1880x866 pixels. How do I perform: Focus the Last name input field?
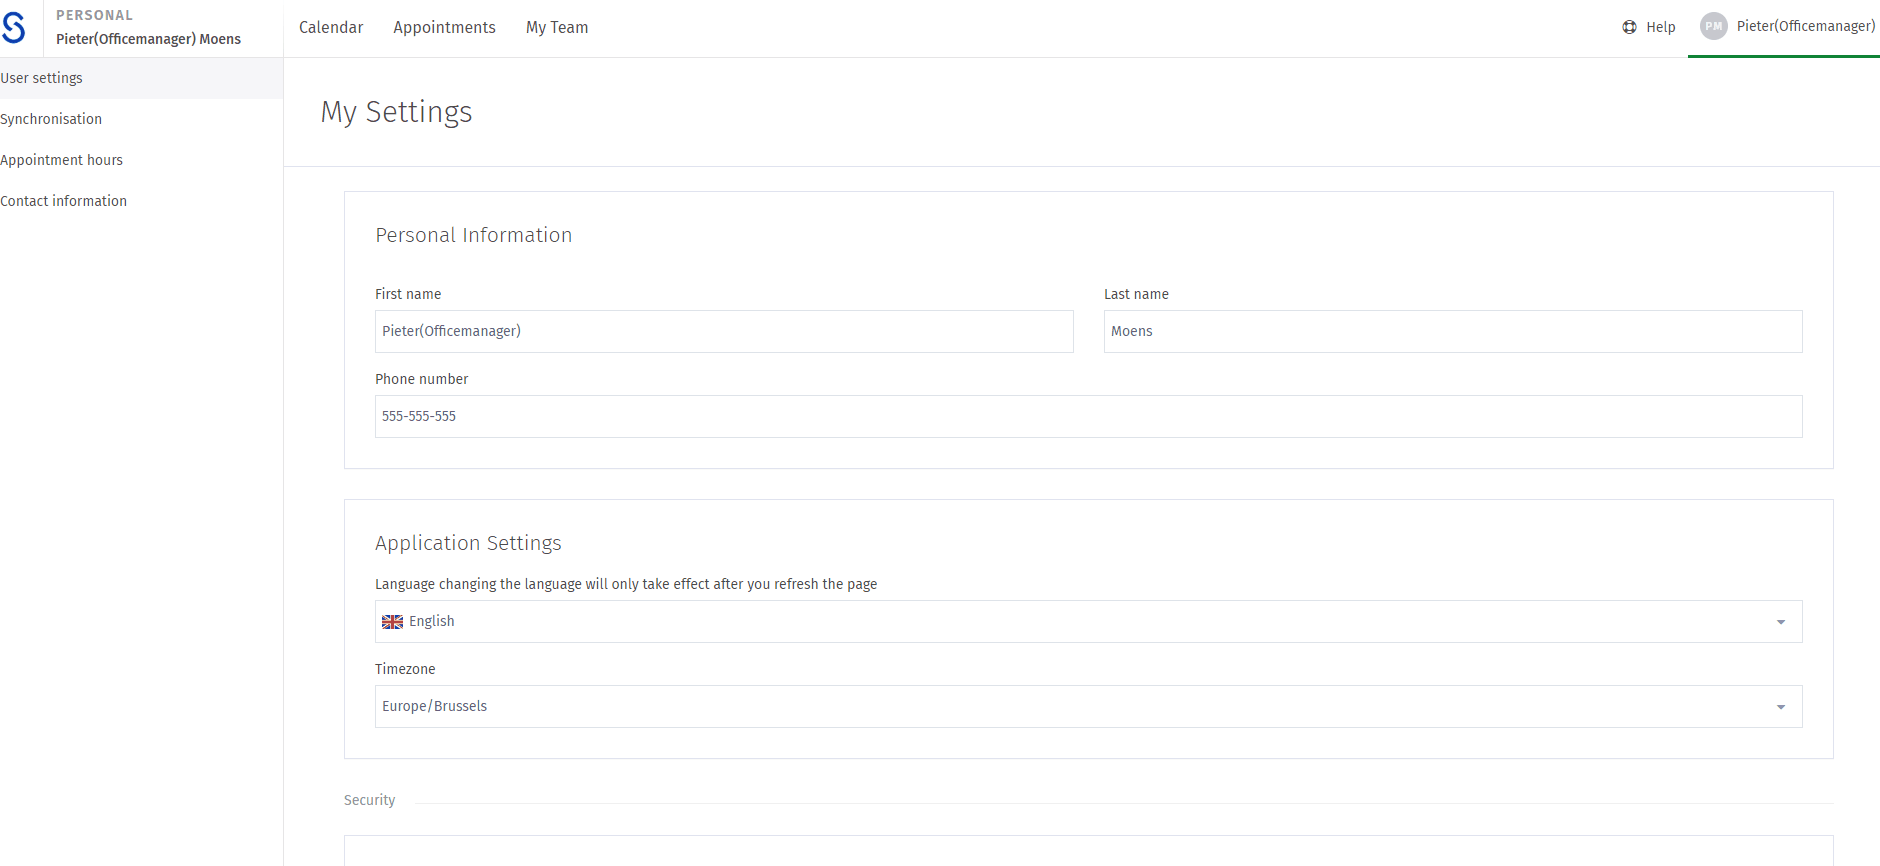pyautogui.click(x=1453, y=331)
